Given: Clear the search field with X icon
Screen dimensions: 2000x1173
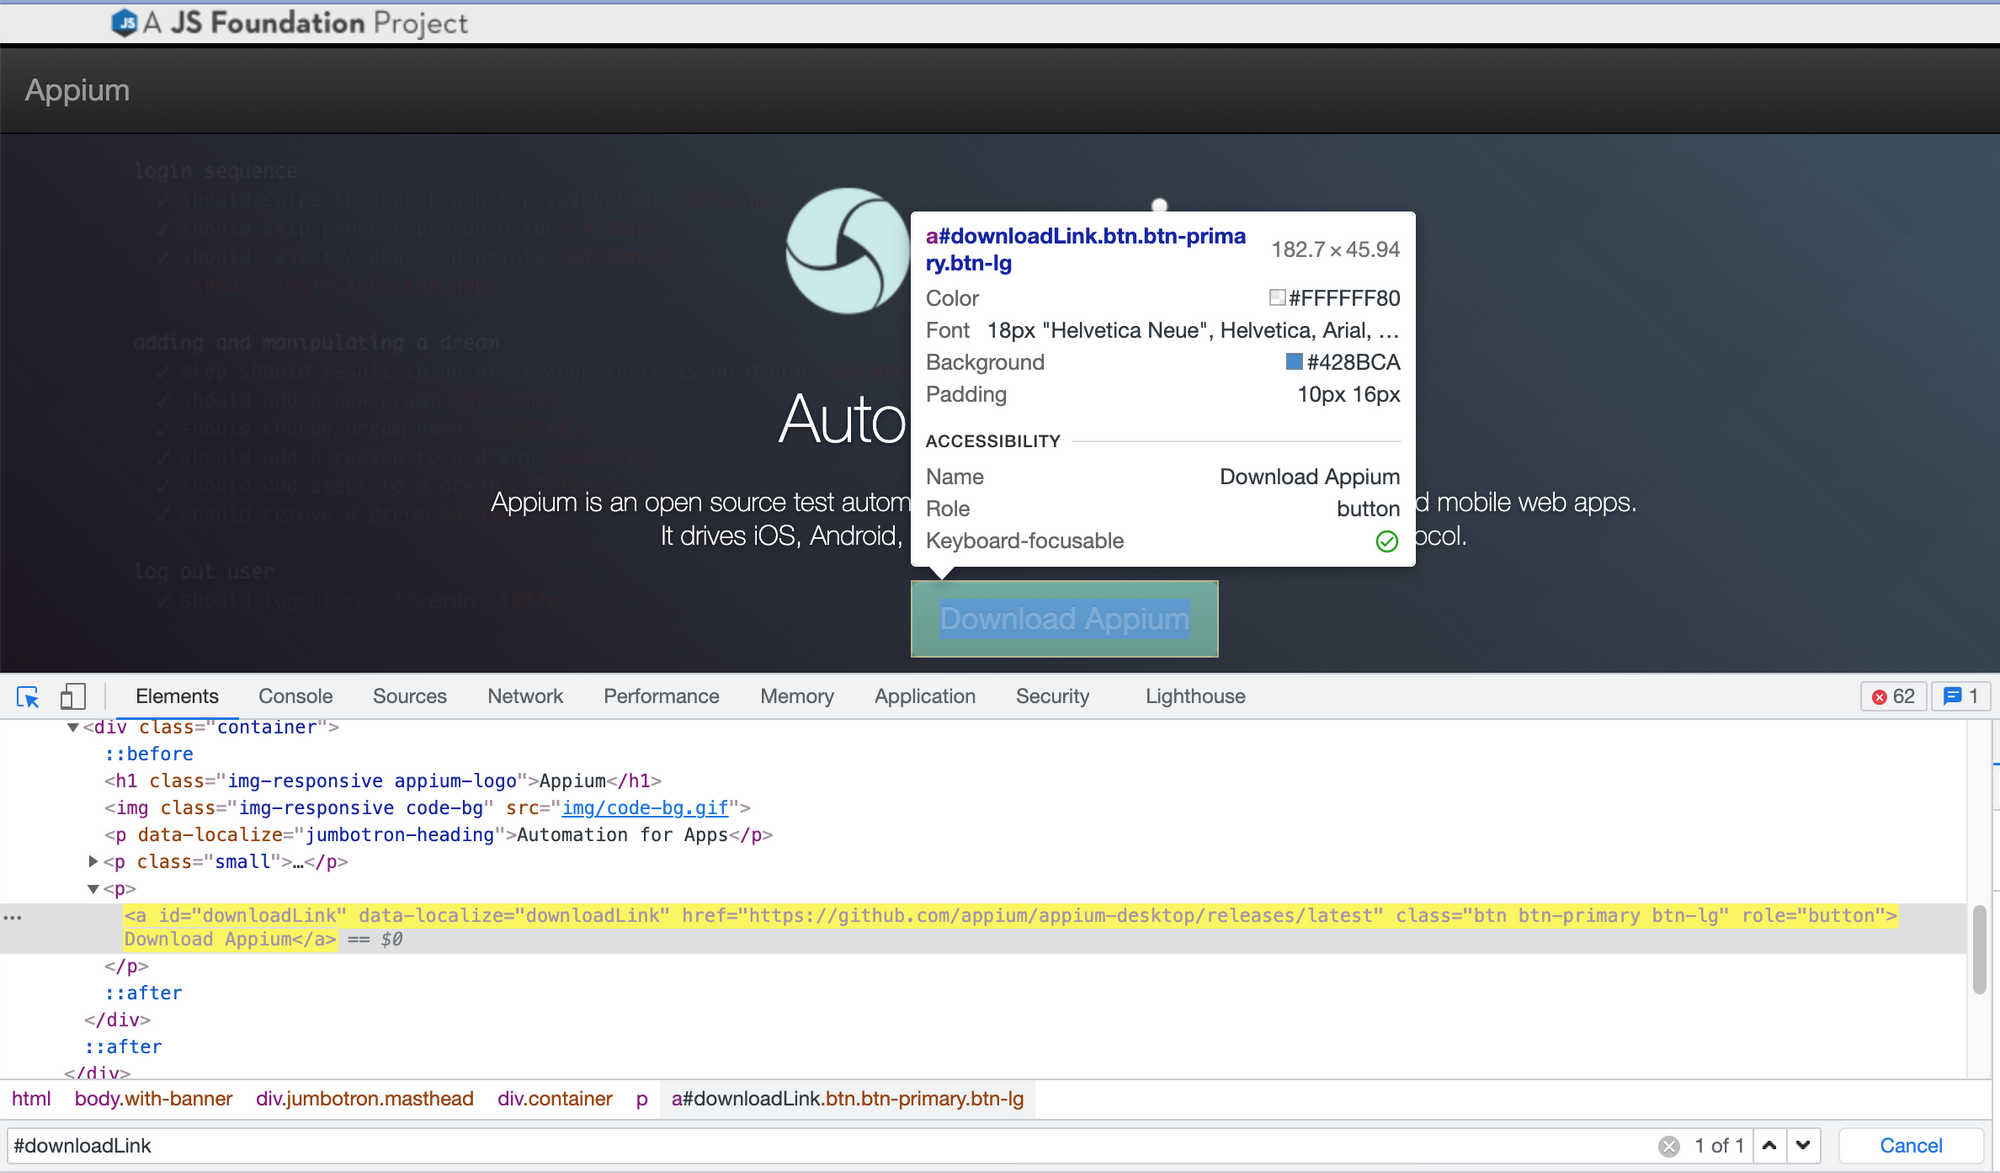Looking at the screenshot, I should point(1669,1146).
